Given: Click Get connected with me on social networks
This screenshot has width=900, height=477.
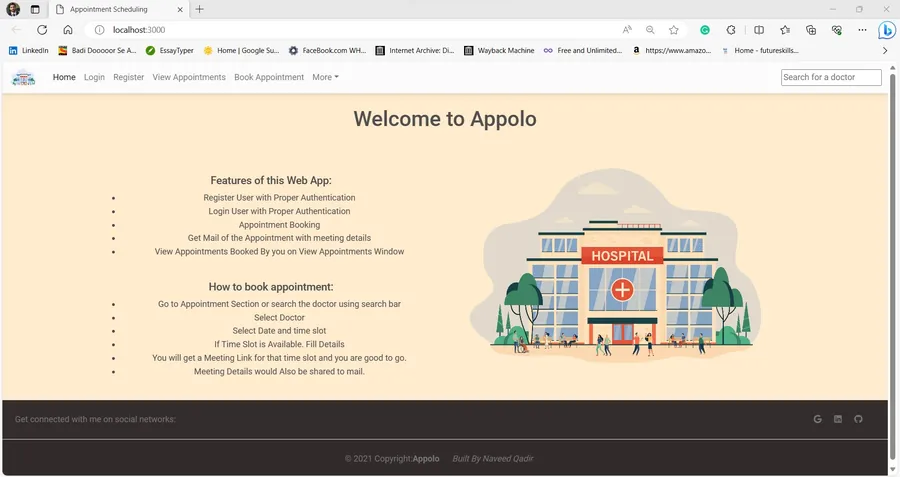Looking at the screenshot, I should coord(95,419).
